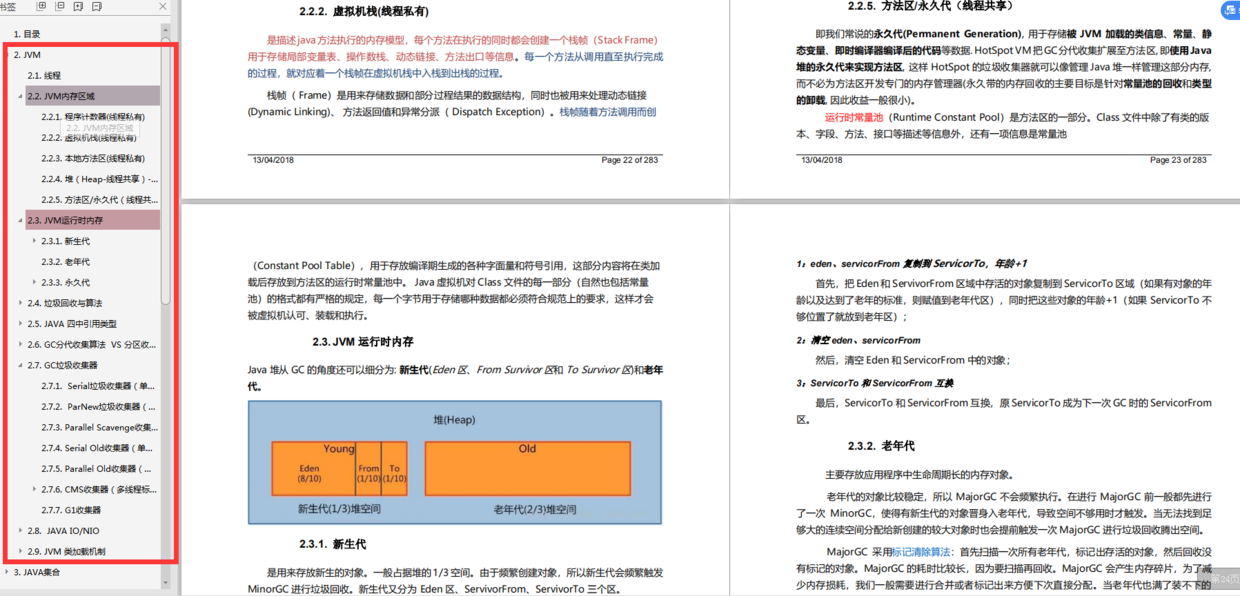Expand the 2.9. JVM 类加载机制 bookmark
1240x596 pixels.
[20, 551]
